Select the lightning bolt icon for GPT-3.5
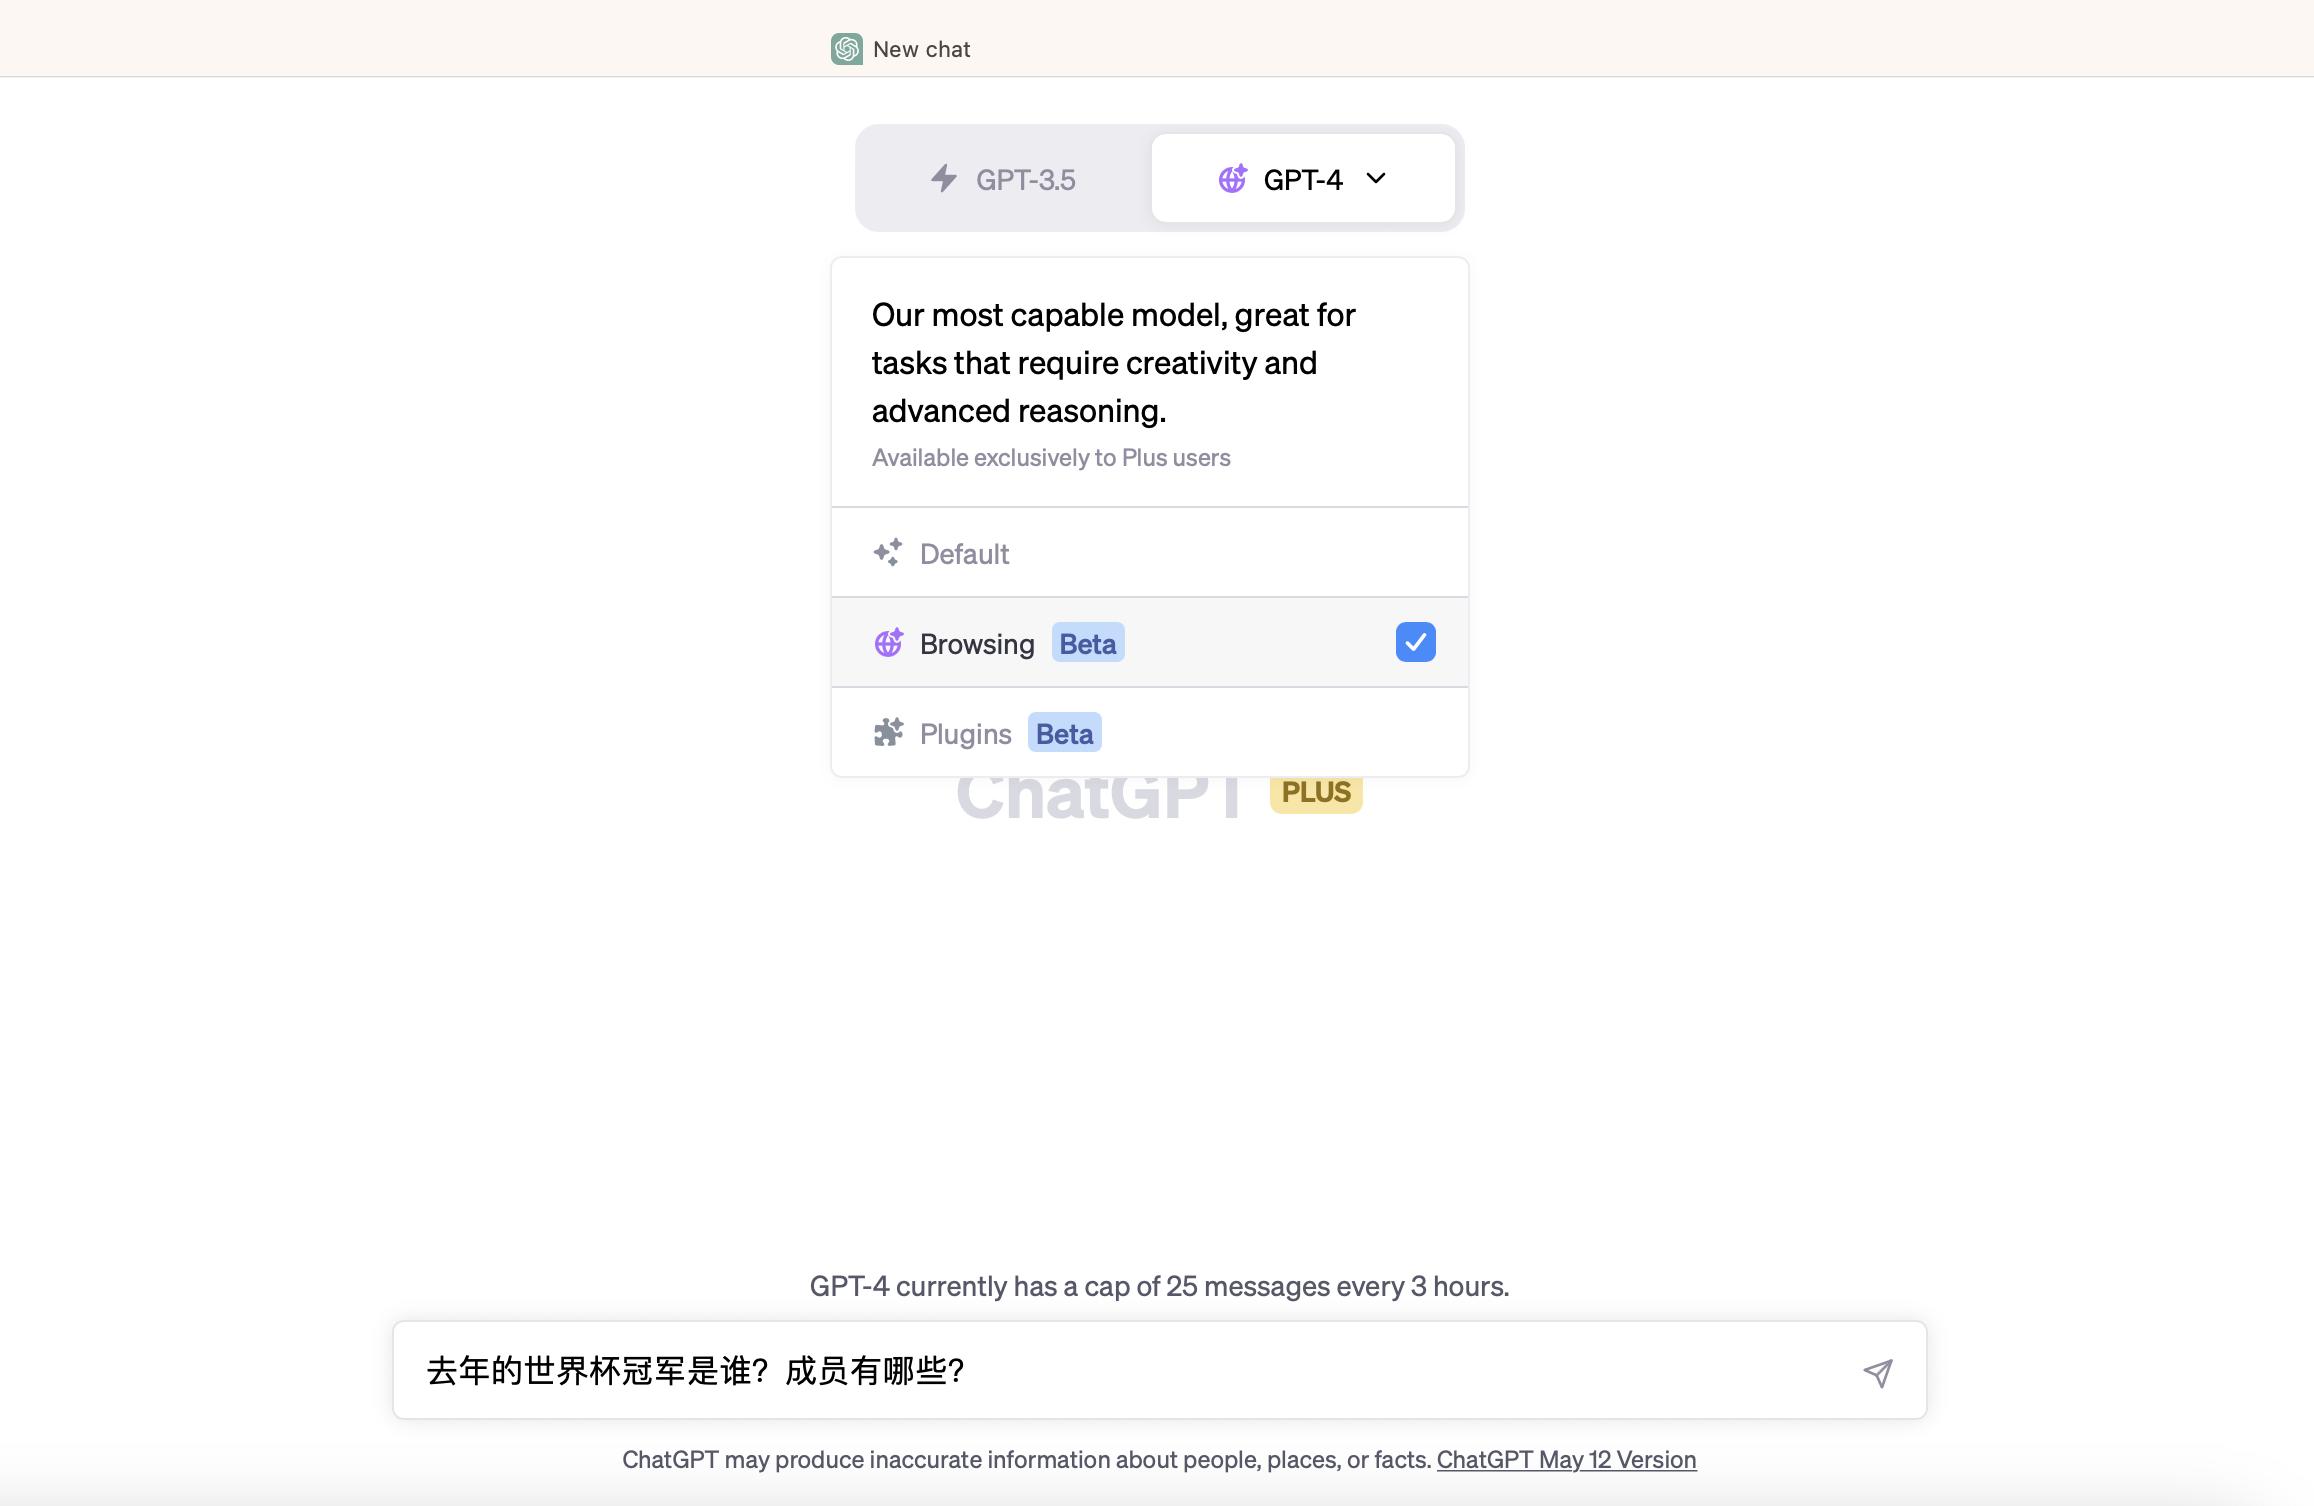Viewport: 2314px width, 1506px height. tap(941, 179)
